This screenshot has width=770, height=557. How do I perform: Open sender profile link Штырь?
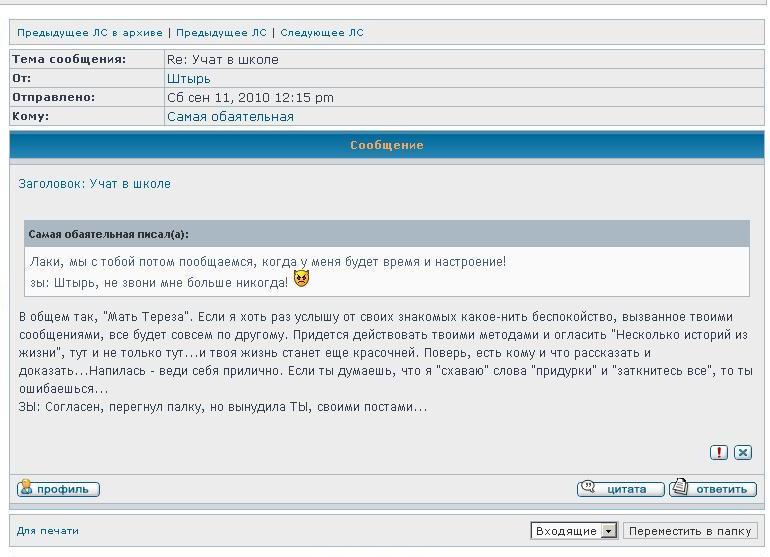(189, 79)
